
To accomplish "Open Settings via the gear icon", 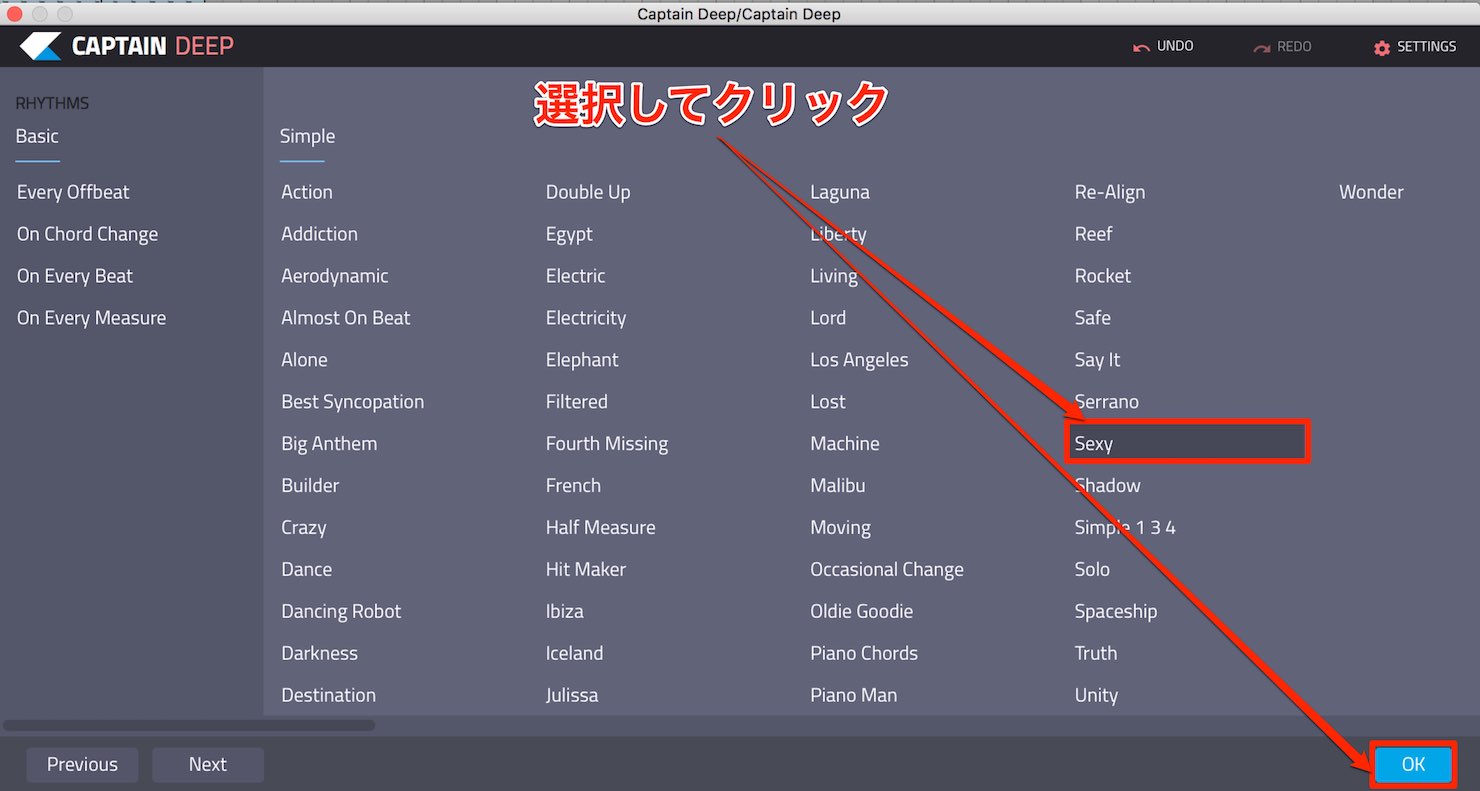I will pyautogui.click(x=1382, y=47).
